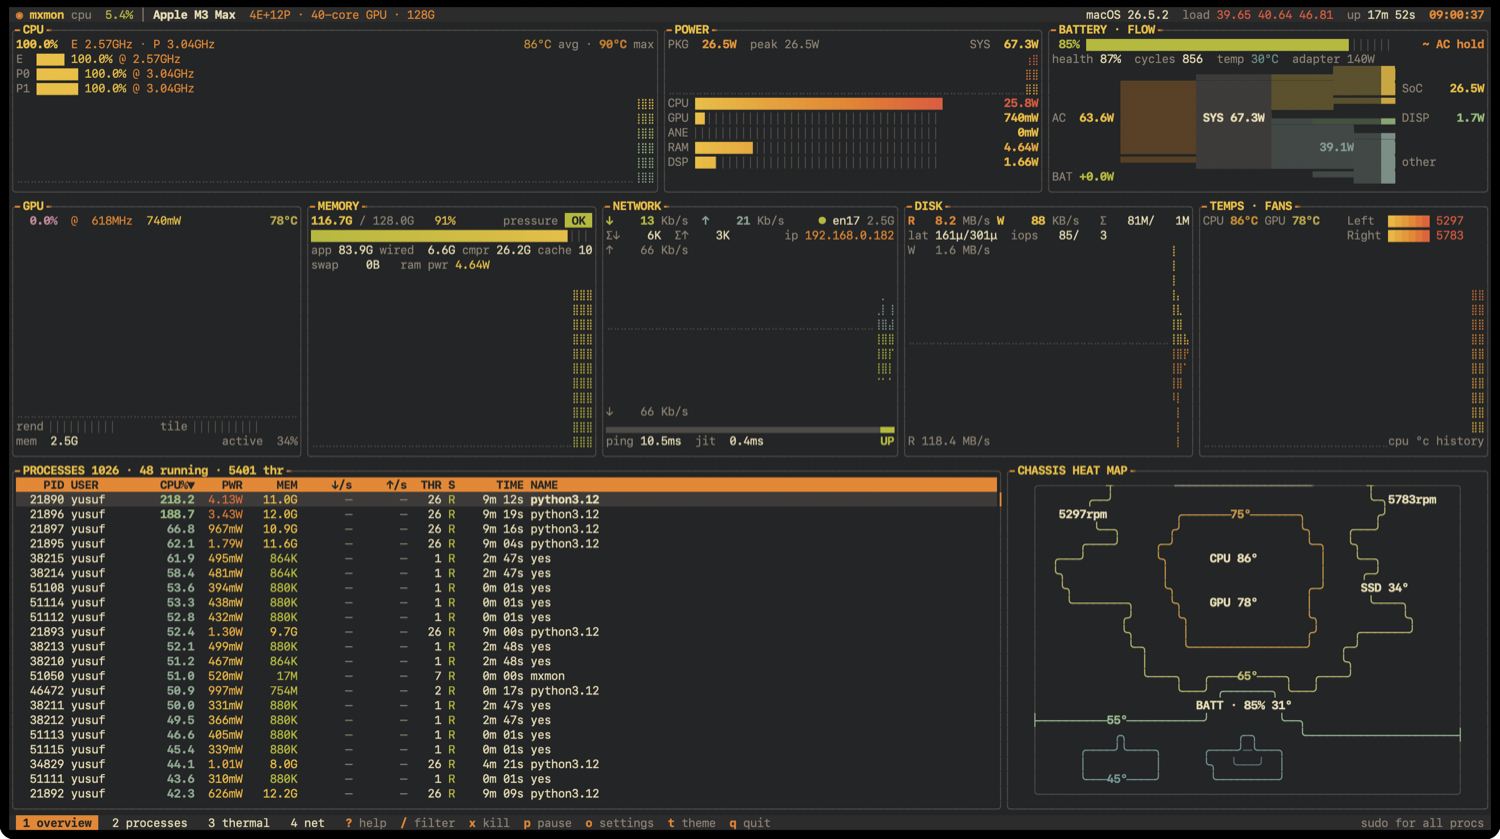
Task: Sort processes by the PWR column header
Action: click(x=232, y=485)
